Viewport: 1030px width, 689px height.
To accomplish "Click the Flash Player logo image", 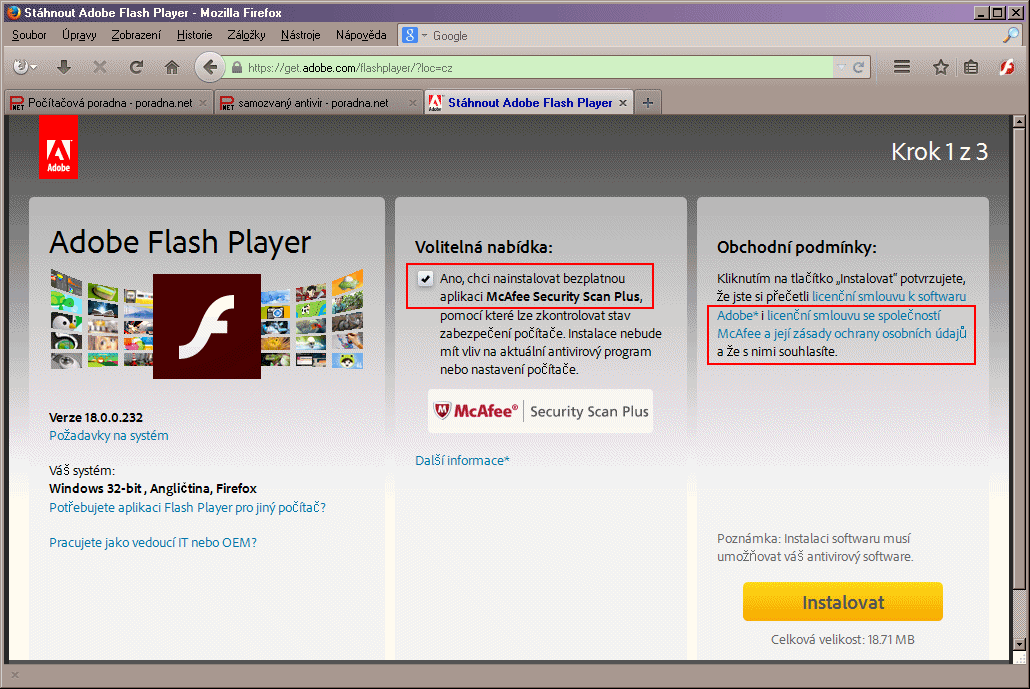I will (x=207, y=326).
